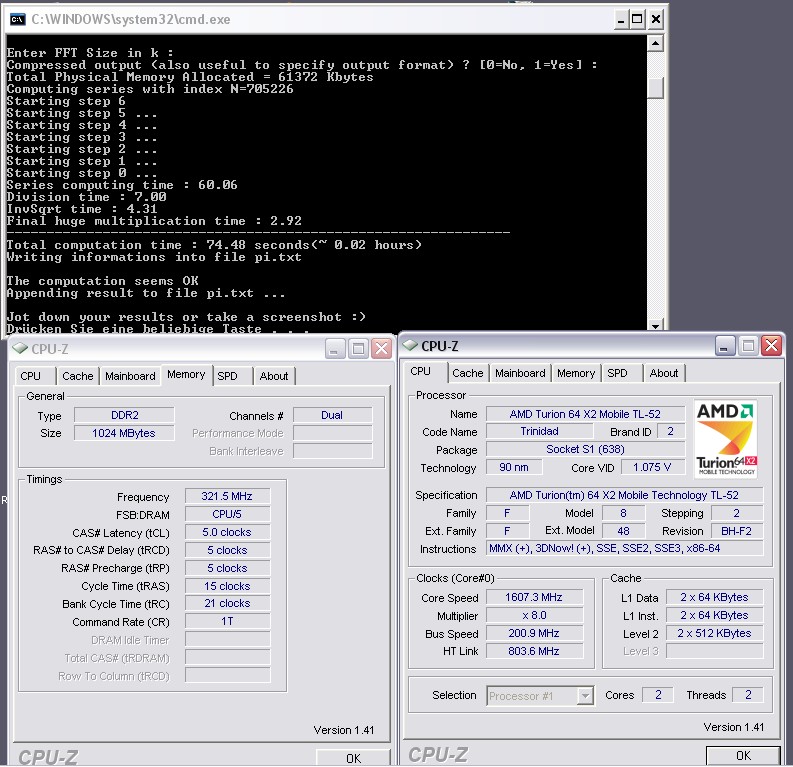The image size is (793, 767).
Task: Click the CAS# Latency value 5.0 clocks
Action: click(x=228, y=532)
